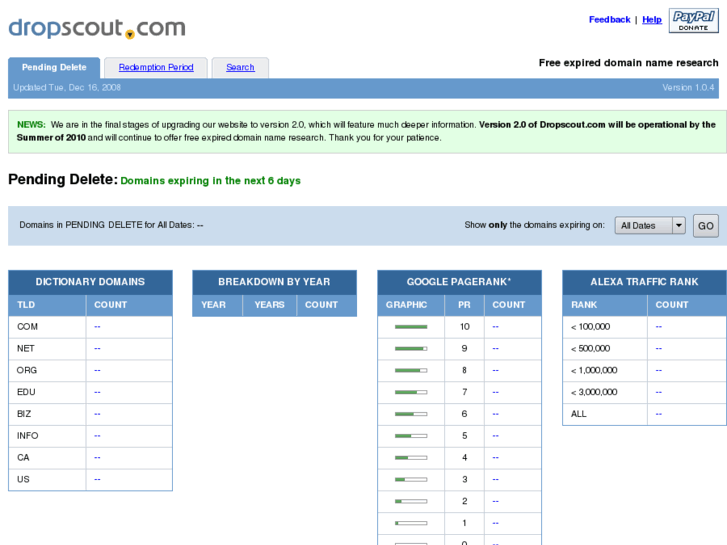Image resolution: width=727 pixels, height=545 pixels.
Task: Click the PageRank 6 bar graphic
Action: click(411, 414)
